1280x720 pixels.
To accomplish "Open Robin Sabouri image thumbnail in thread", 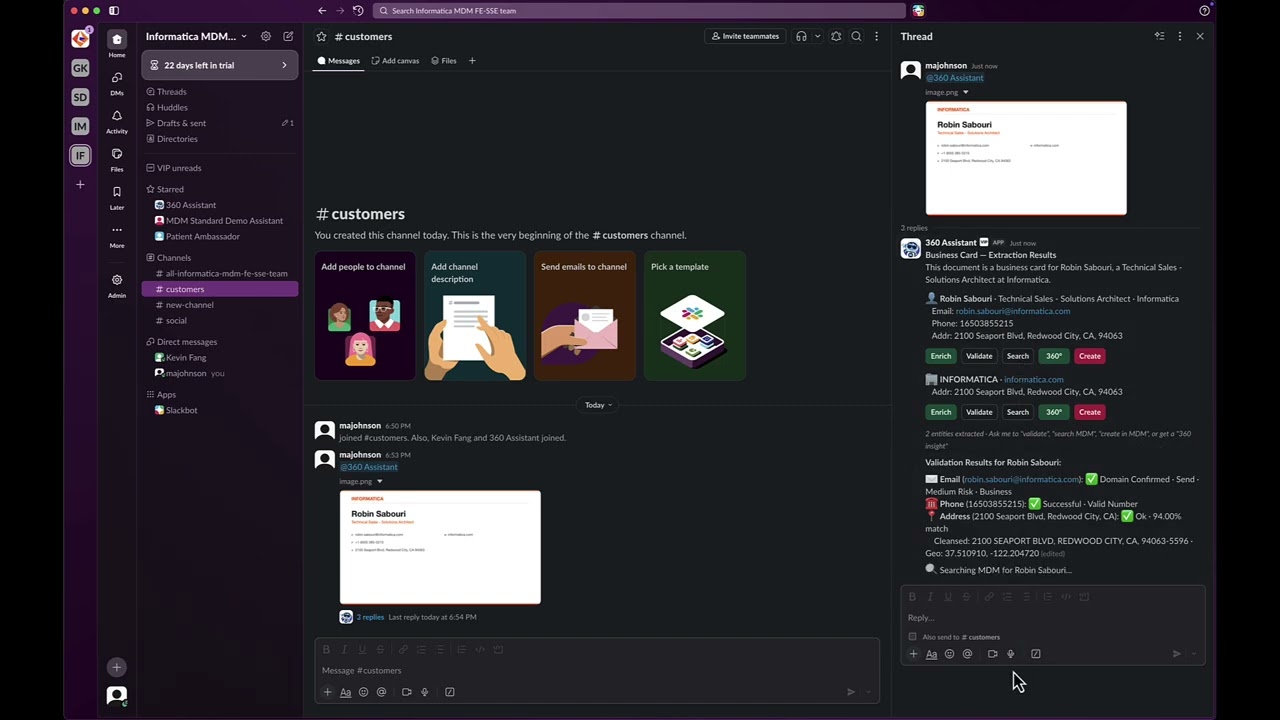I will [1026, 158].
